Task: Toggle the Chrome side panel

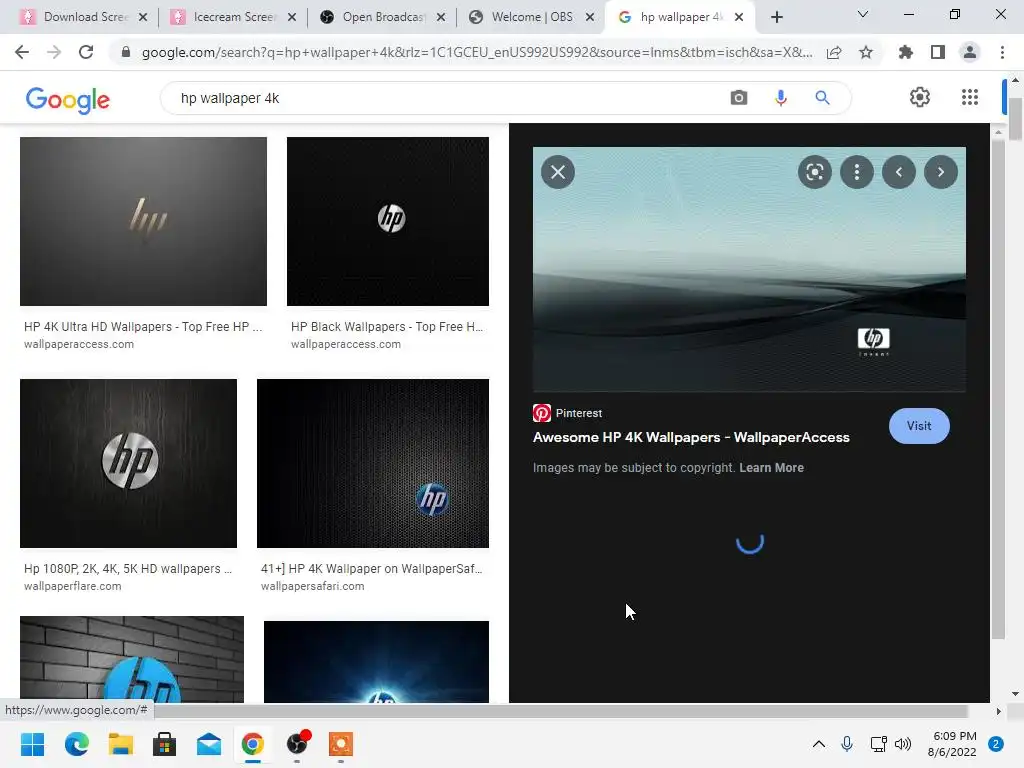Action: (938, 52)
